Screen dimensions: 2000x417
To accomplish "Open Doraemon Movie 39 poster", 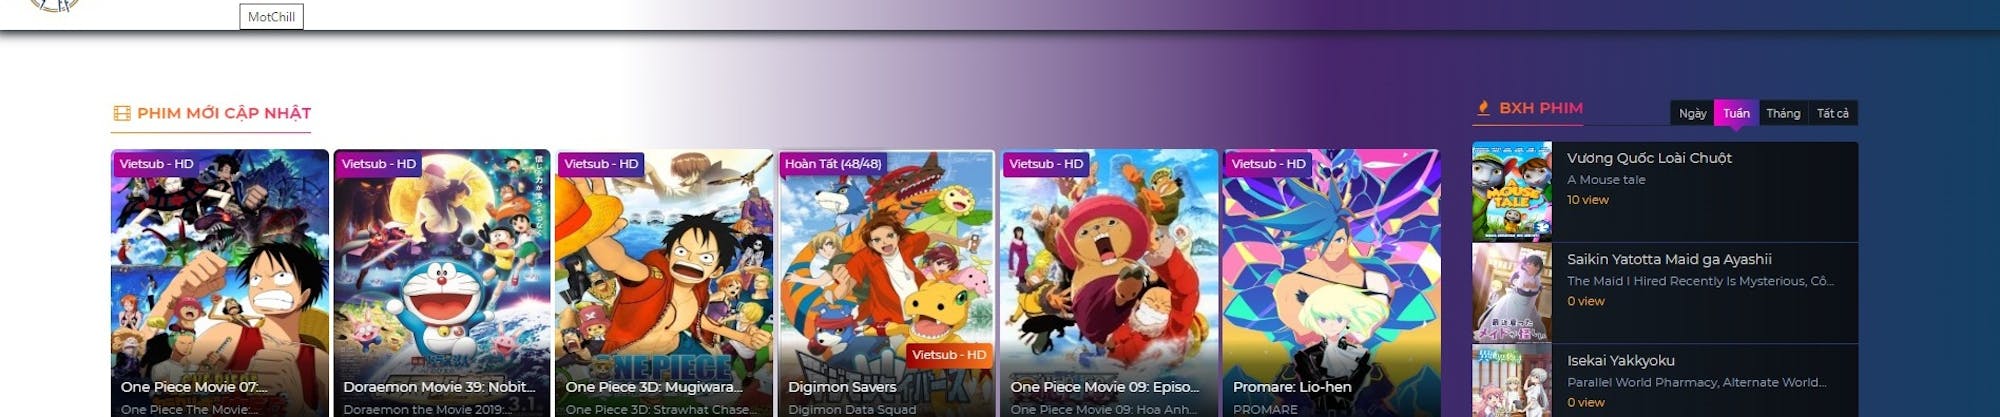I will click(442, 283).
